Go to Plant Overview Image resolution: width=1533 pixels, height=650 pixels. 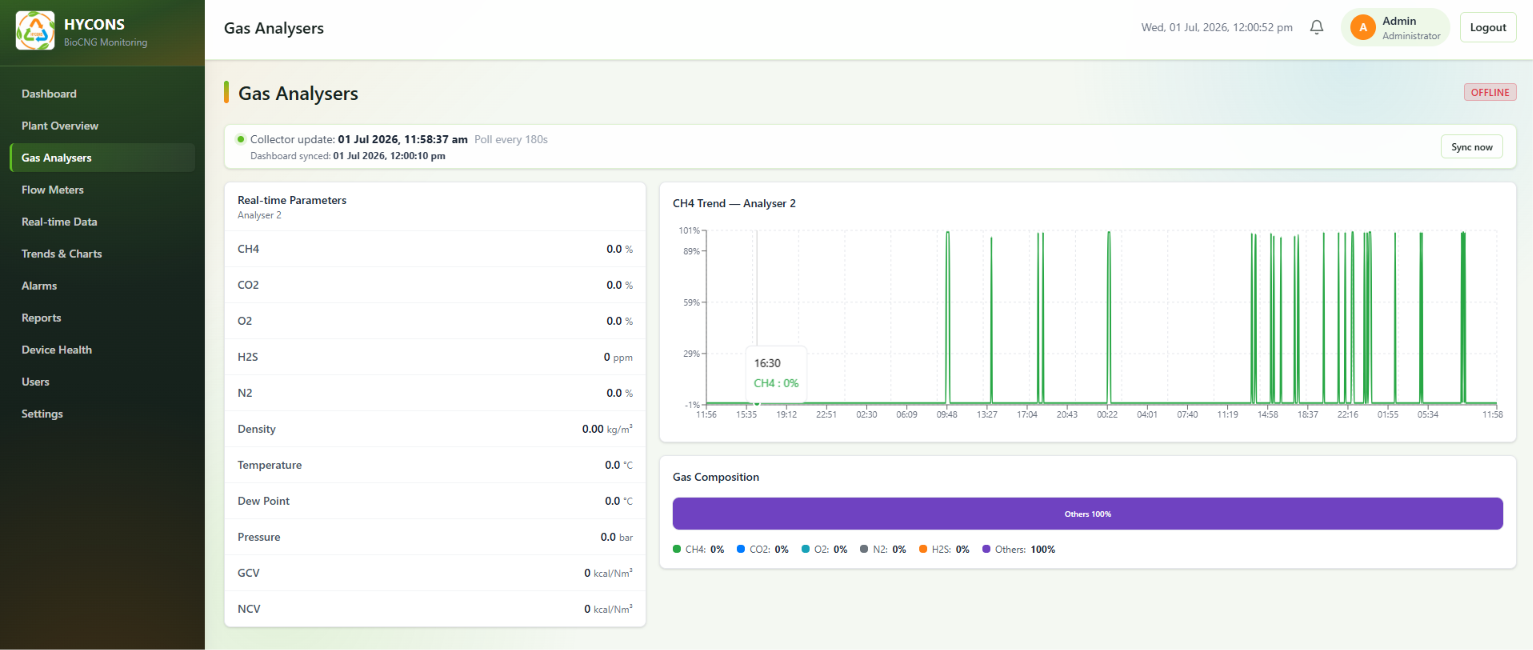(x=102, y=126)
